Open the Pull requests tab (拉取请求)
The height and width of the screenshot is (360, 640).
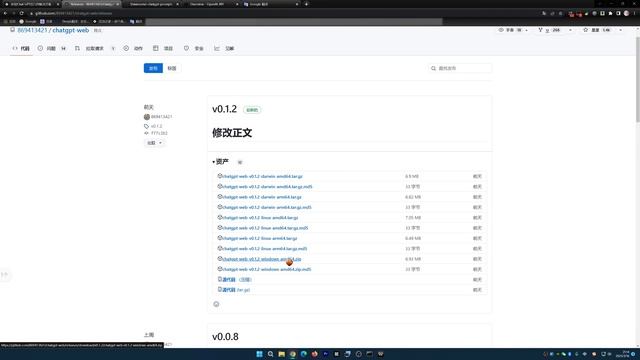[x=95, y=48]
